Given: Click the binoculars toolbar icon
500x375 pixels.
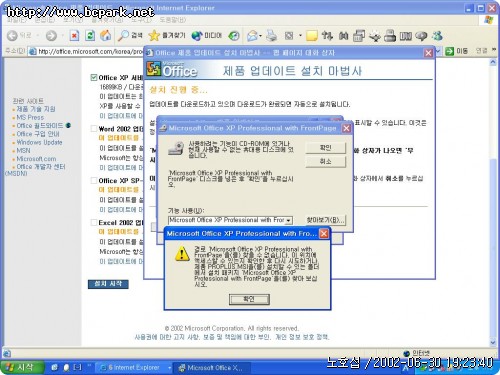Looking at the screenshot, I should (343, 36).
